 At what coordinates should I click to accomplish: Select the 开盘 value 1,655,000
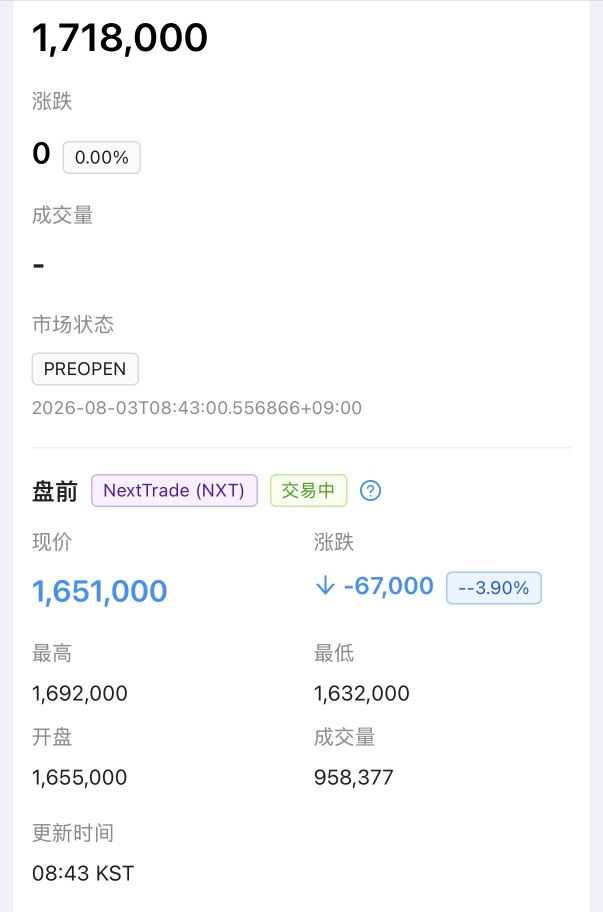(80, 777)
